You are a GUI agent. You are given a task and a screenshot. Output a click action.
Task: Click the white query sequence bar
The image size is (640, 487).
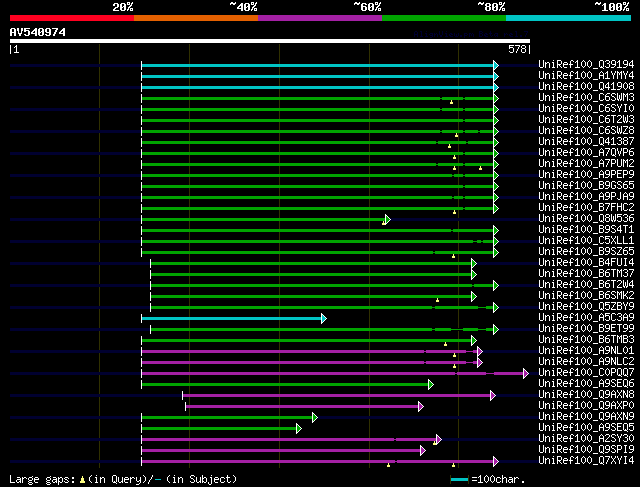(x=270, y=41)
